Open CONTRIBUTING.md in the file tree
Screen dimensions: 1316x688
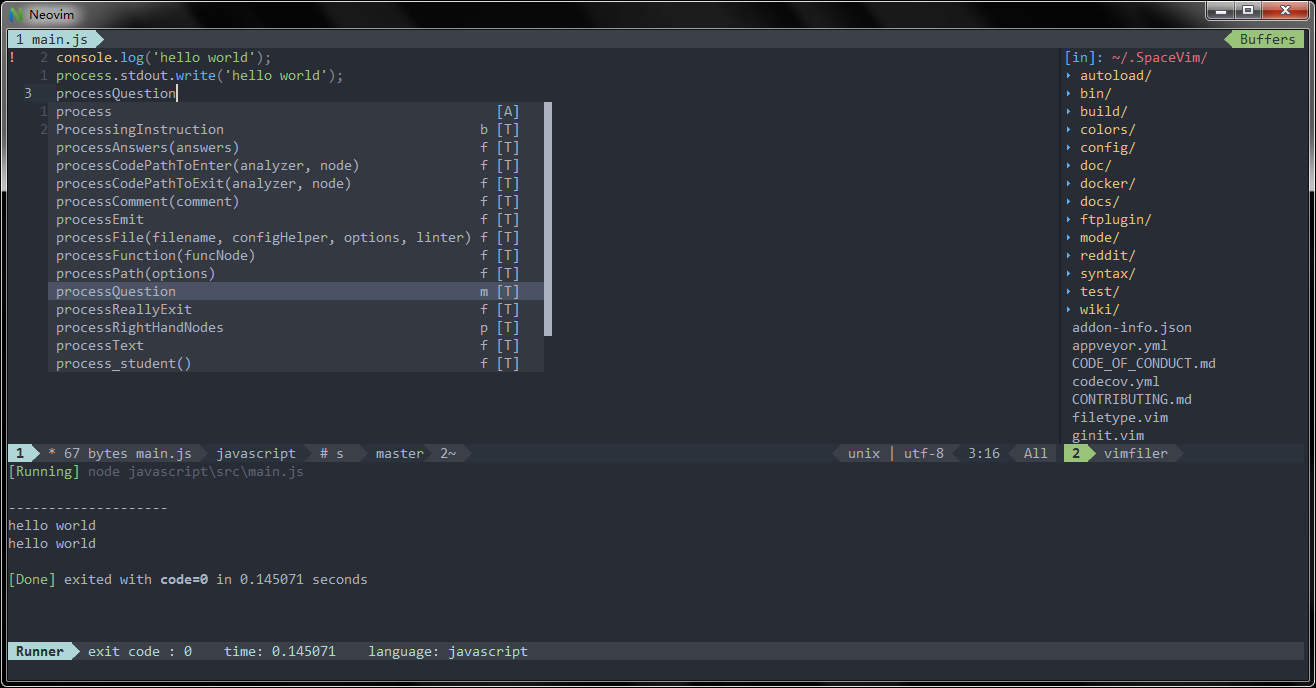[x=1131, y=400]
